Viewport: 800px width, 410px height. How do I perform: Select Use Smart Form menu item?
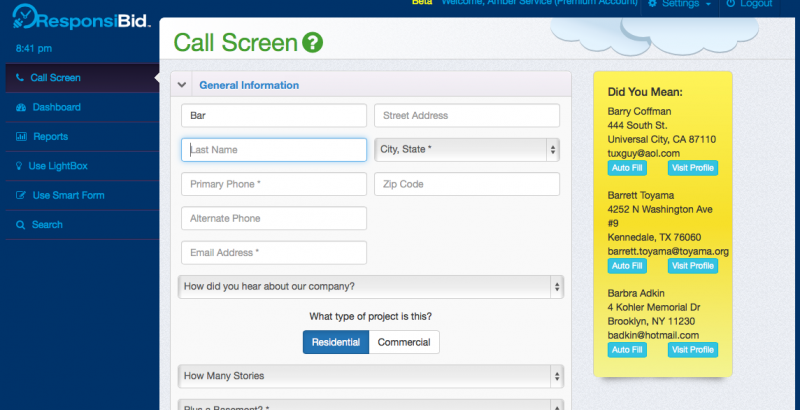[x=82, y=195]
